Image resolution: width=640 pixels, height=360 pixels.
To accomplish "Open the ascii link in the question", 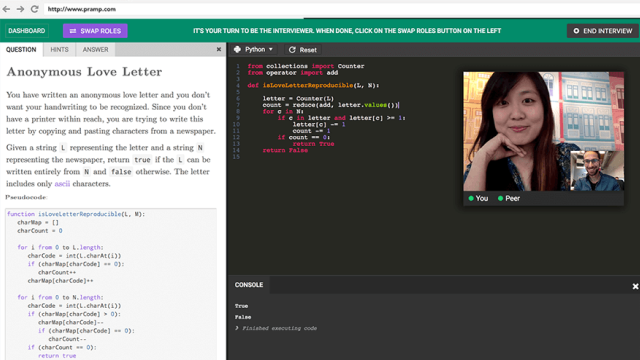I will 62,184.
